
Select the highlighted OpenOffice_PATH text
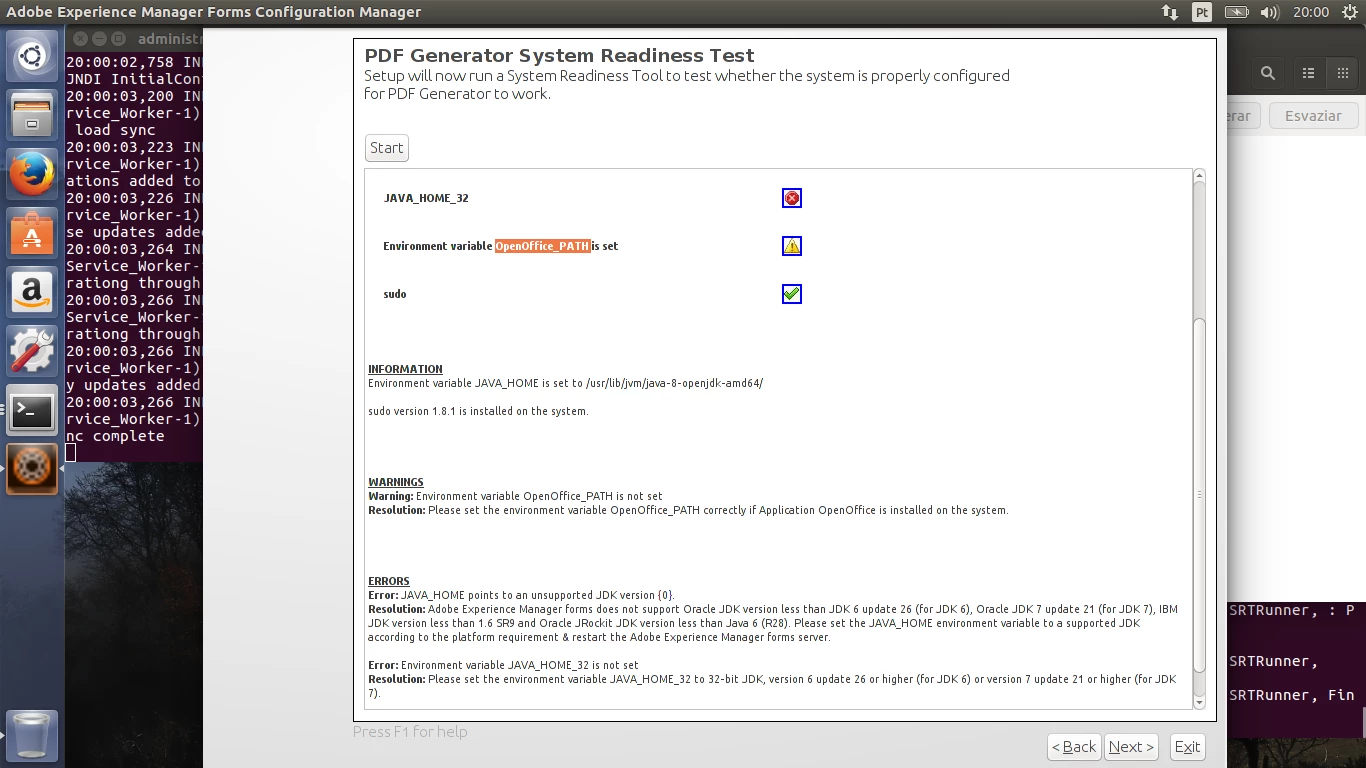coord(542,246)
